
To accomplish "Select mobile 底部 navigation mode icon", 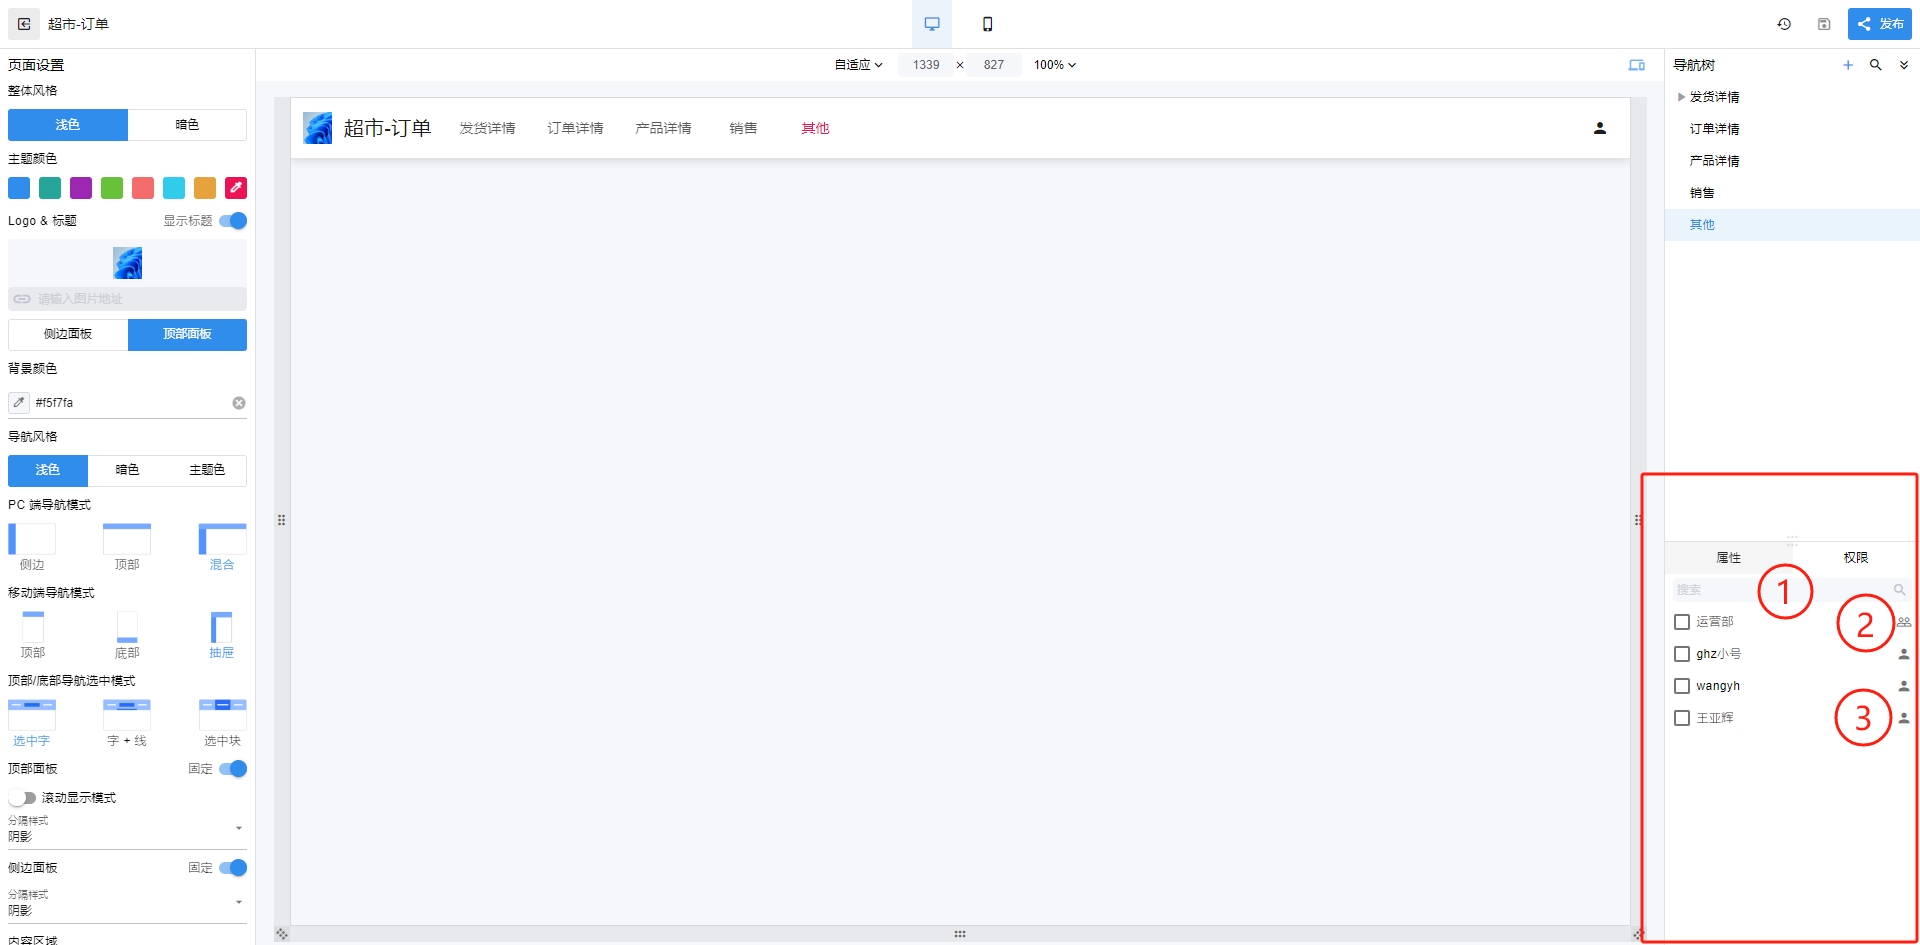I will click(x=127, y=627).
